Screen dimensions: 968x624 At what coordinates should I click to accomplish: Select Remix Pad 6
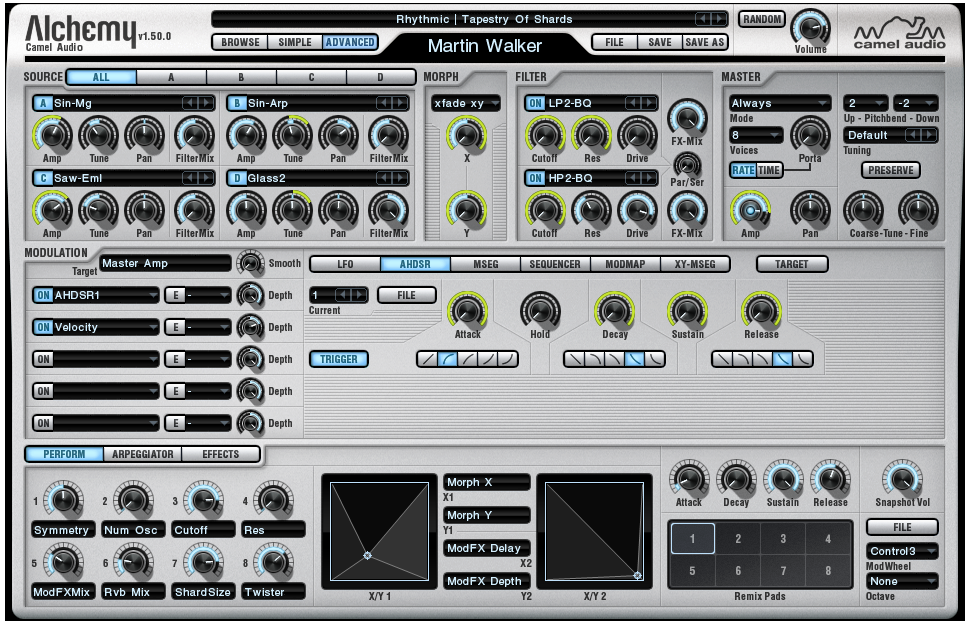click(x=738, y=571)
